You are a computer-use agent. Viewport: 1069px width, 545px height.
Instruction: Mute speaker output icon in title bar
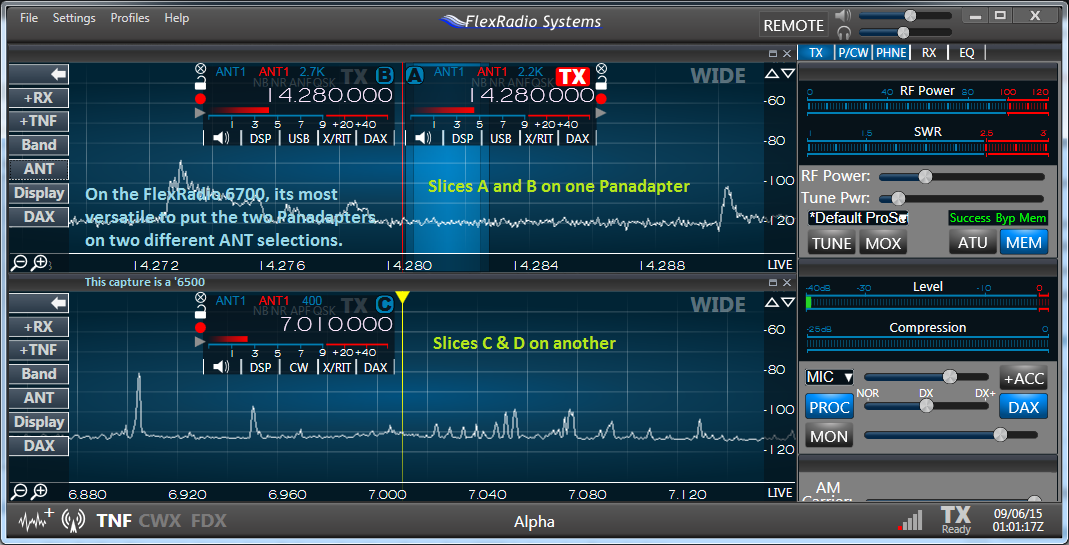pyautogui.click(x=844, y=16)
